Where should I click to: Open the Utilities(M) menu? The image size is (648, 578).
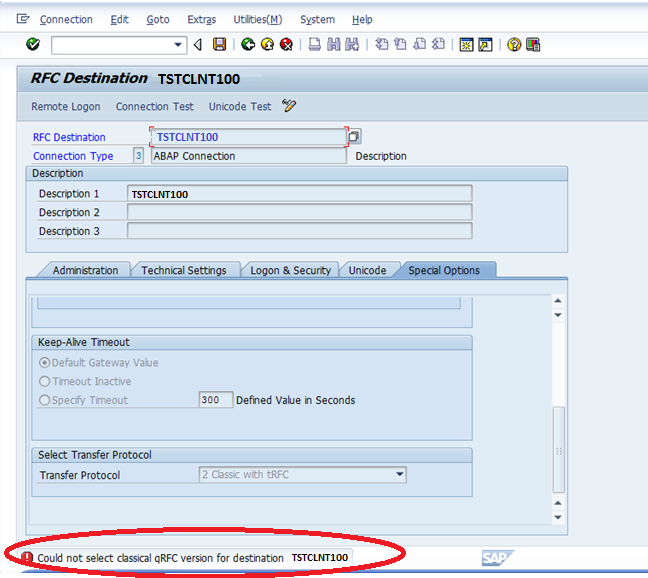[258, 19]
